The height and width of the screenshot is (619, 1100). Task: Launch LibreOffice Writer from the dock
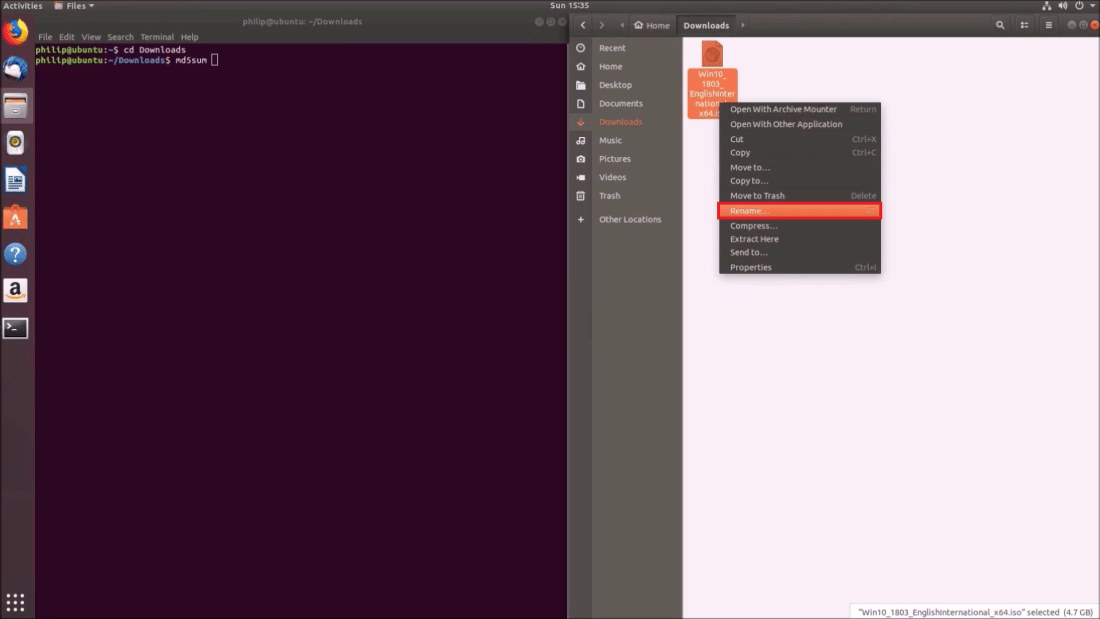(x=15, y=180)
